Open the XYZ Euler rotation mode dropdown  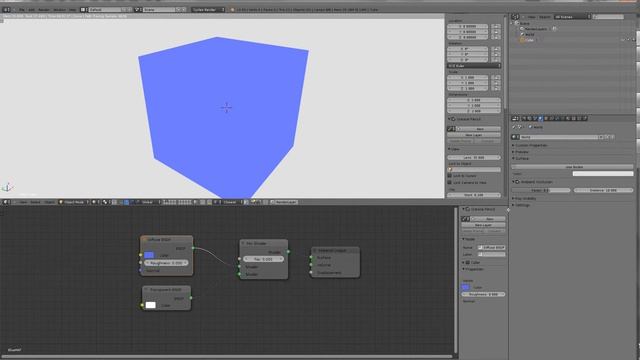(x=474, y=66)
